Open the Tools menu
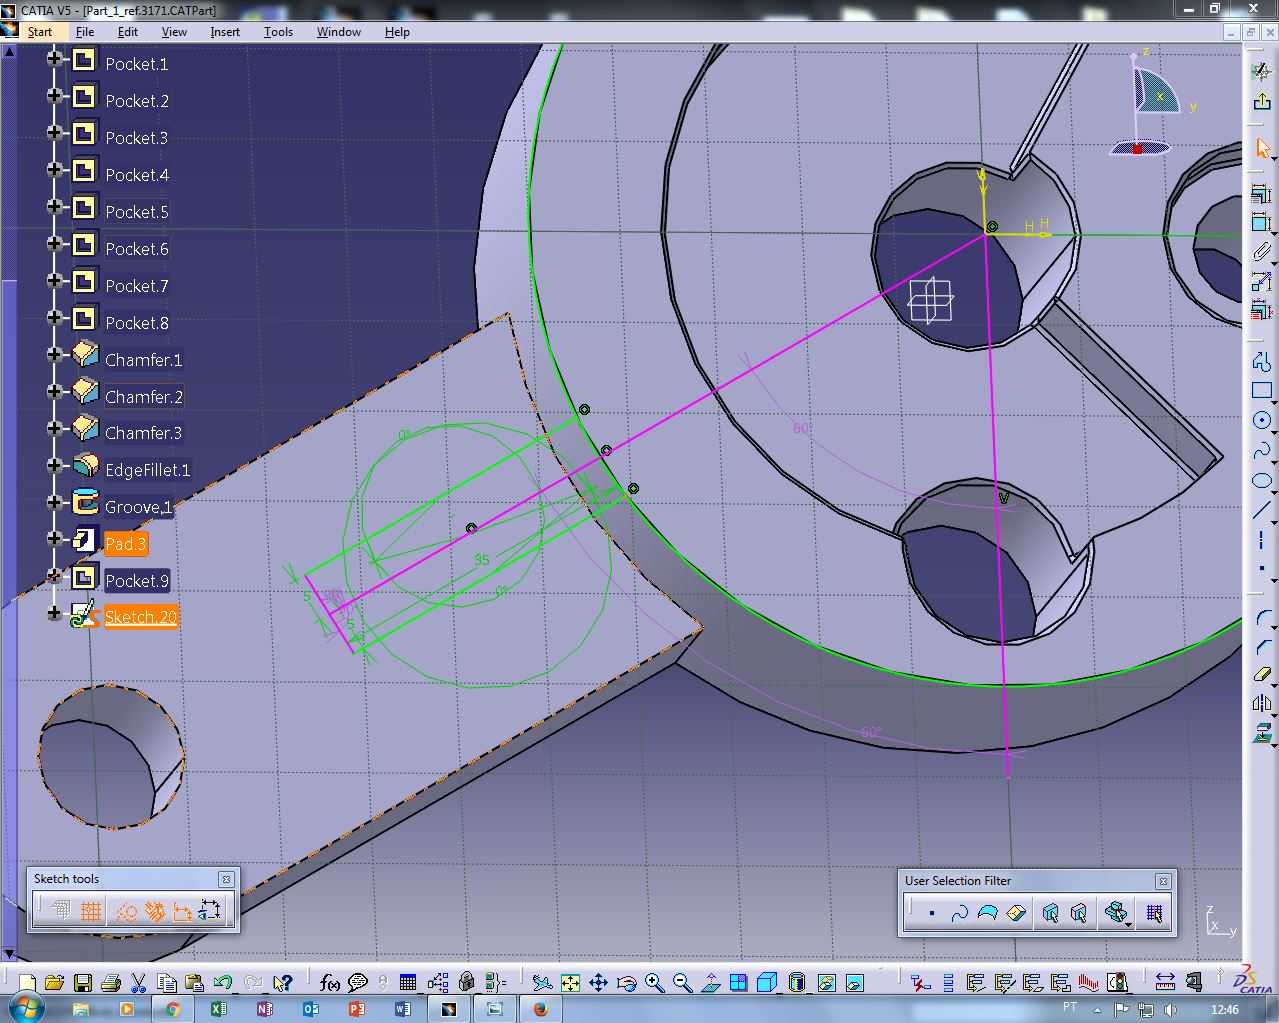The height and width of the screenshot is (1023, 1279). (x=278, y=31)
